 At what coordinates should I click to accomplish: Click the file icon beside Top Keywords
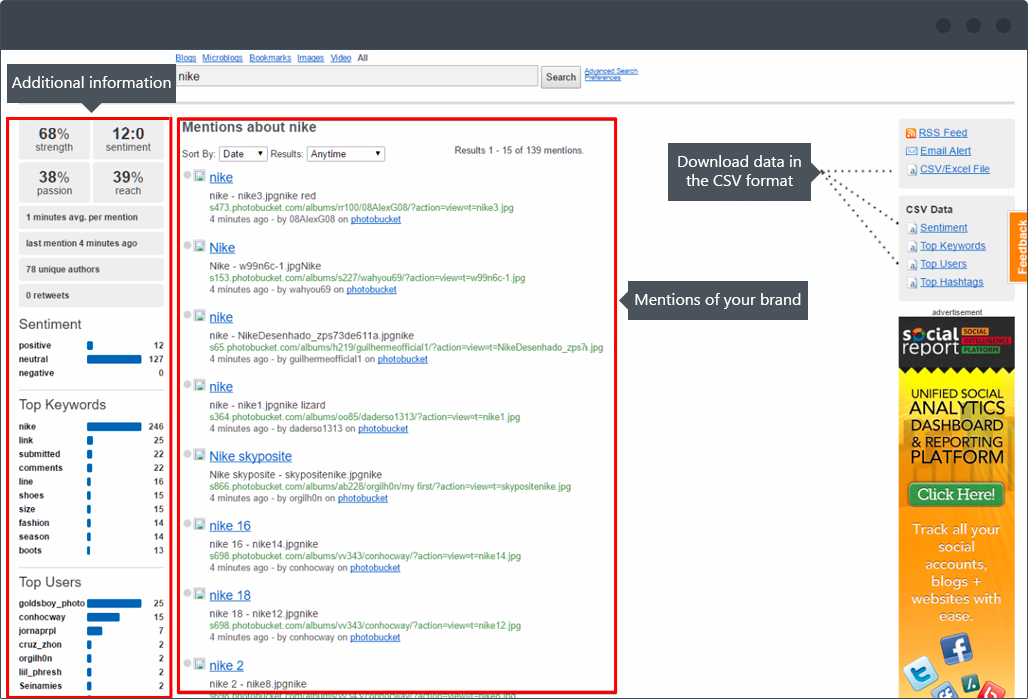[912, 246]
